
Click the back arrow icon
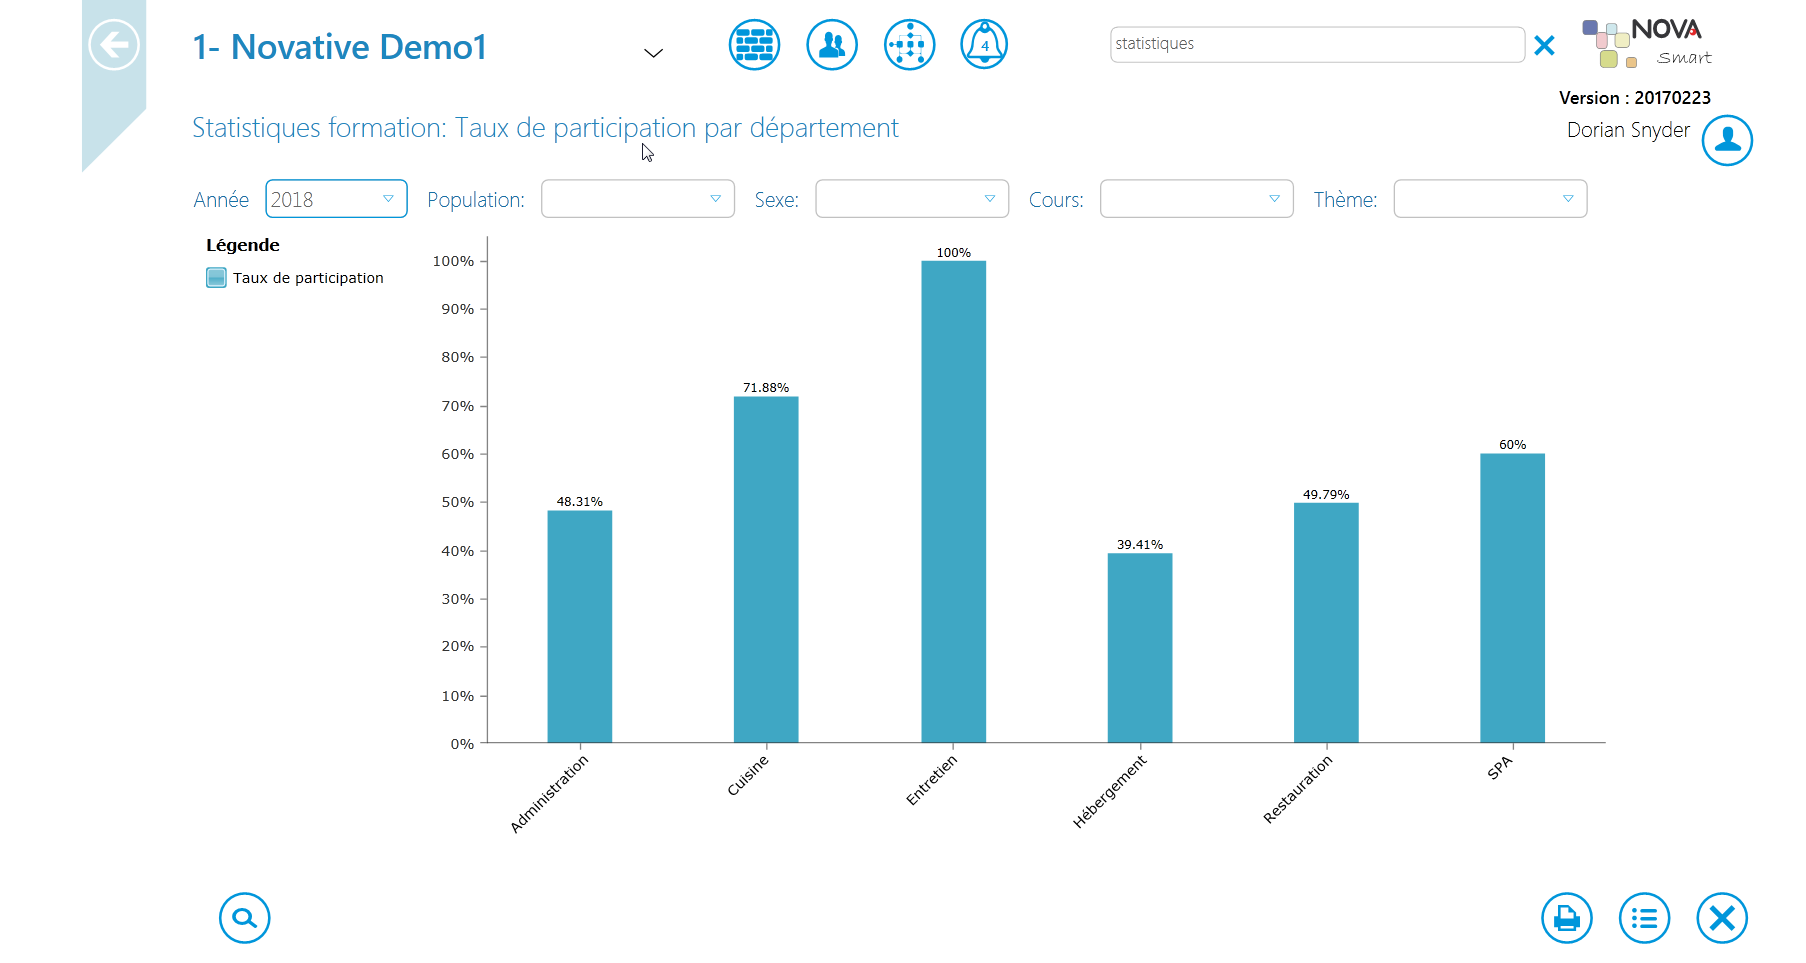tap(114, 45)
